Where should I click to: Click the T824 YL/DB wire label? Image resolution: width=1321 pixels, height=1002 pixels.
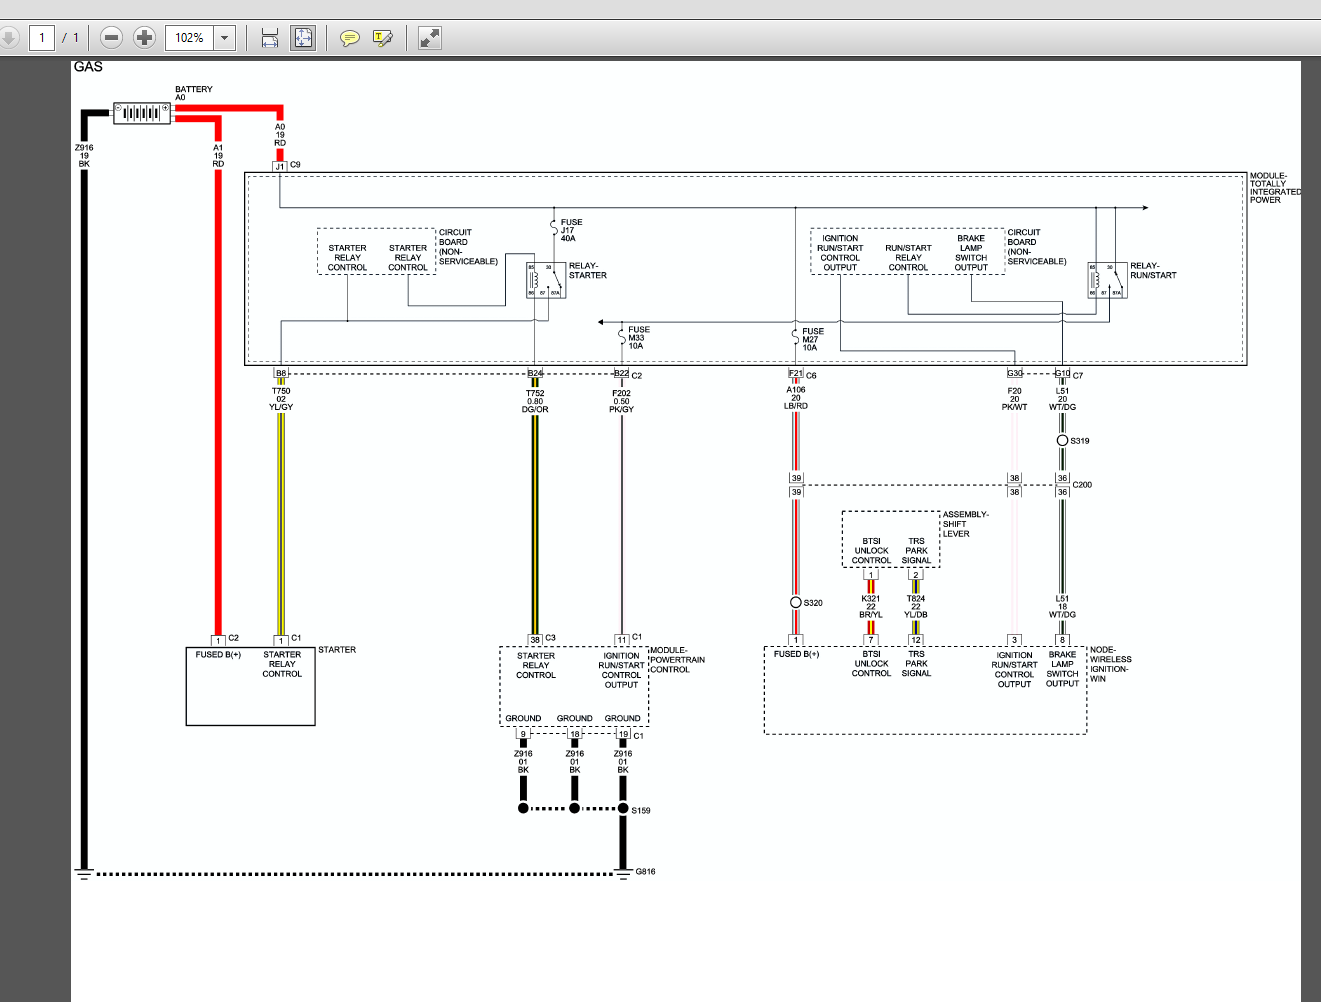pos(916,607)
